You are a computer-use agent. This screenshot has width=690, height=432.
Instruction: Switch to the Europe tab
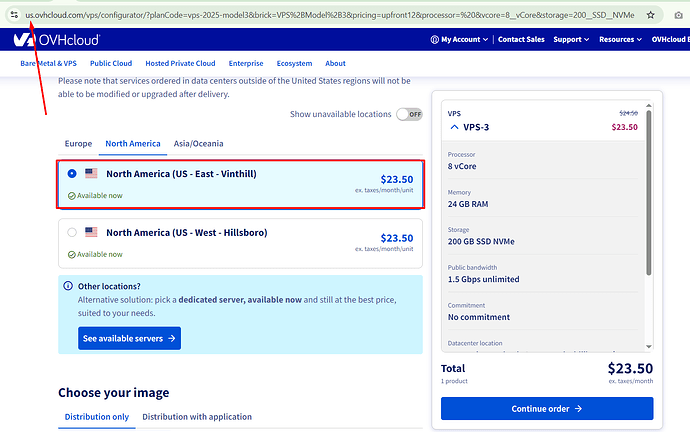click(78, 144)
